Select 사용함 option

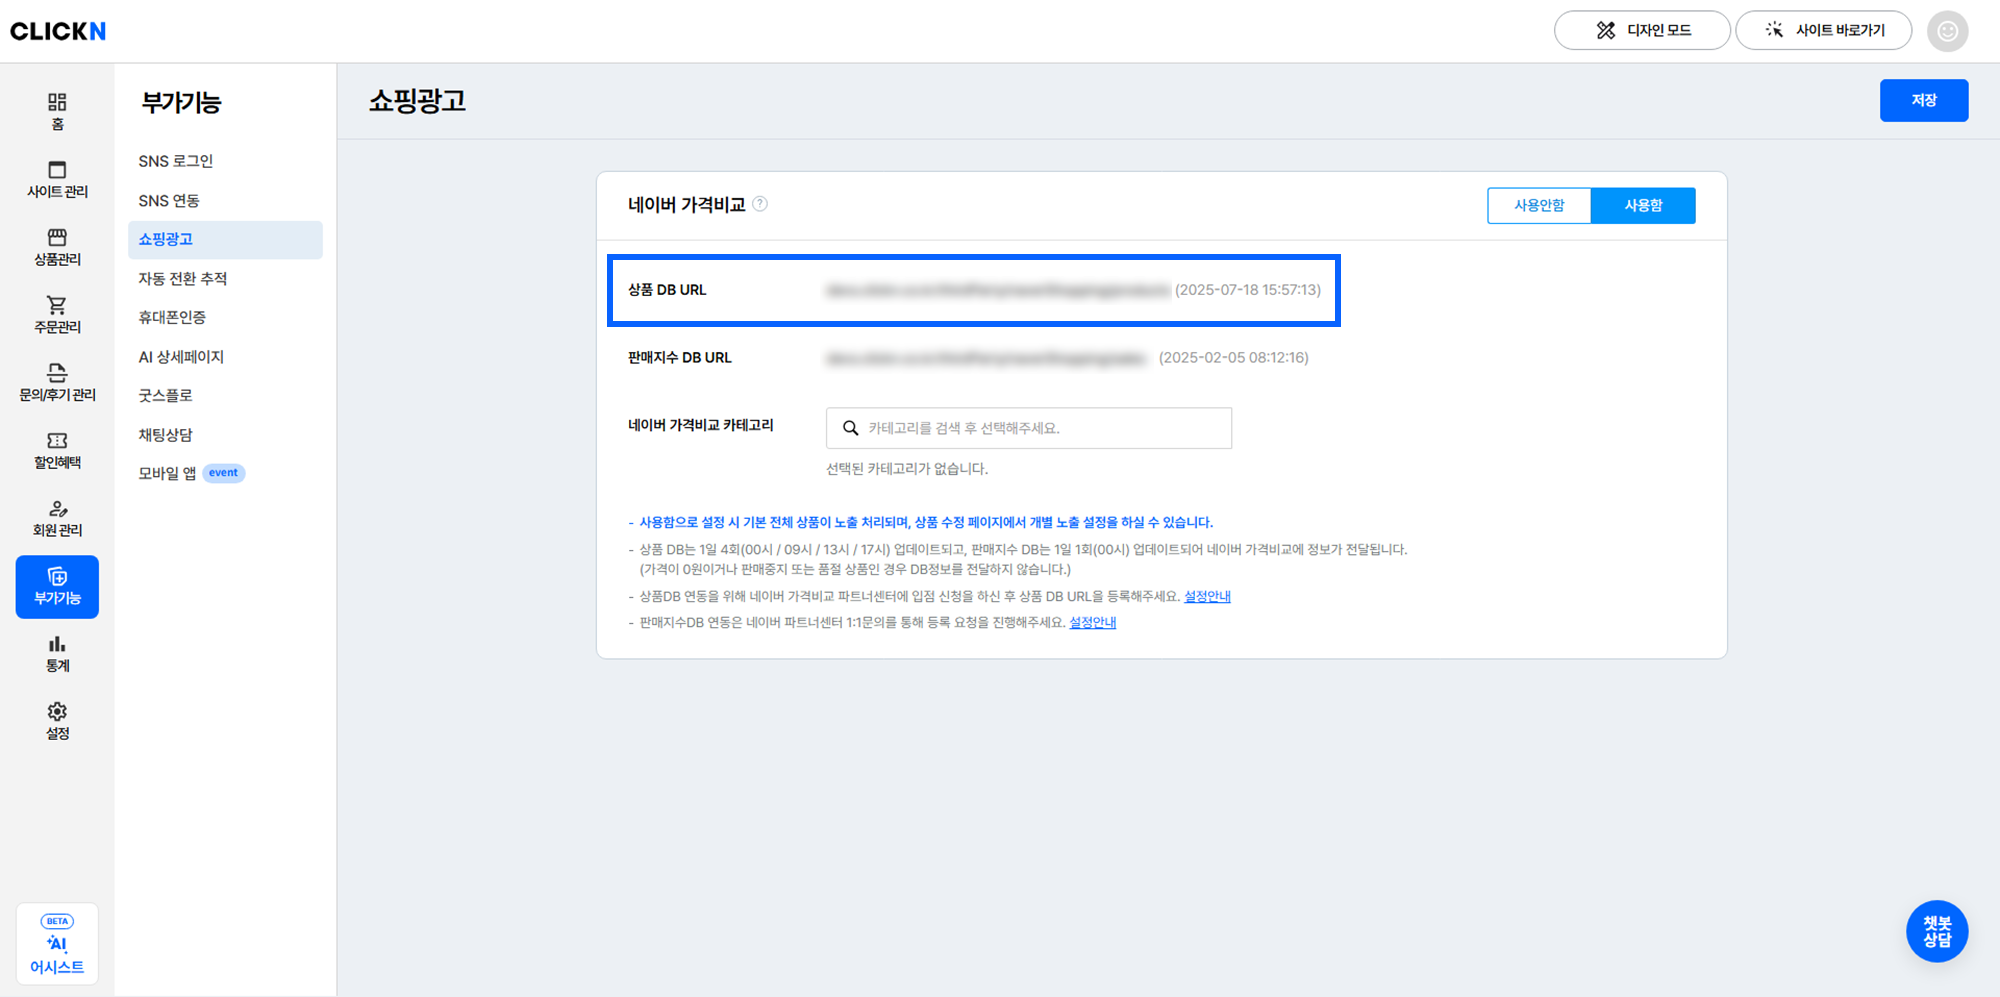click(1643, 206)
